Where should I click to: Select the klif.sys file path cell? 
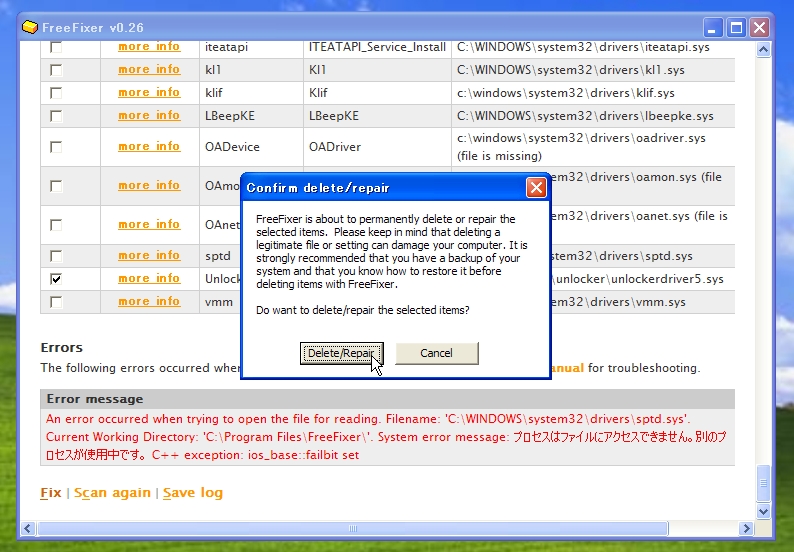(x=593, y=93)
